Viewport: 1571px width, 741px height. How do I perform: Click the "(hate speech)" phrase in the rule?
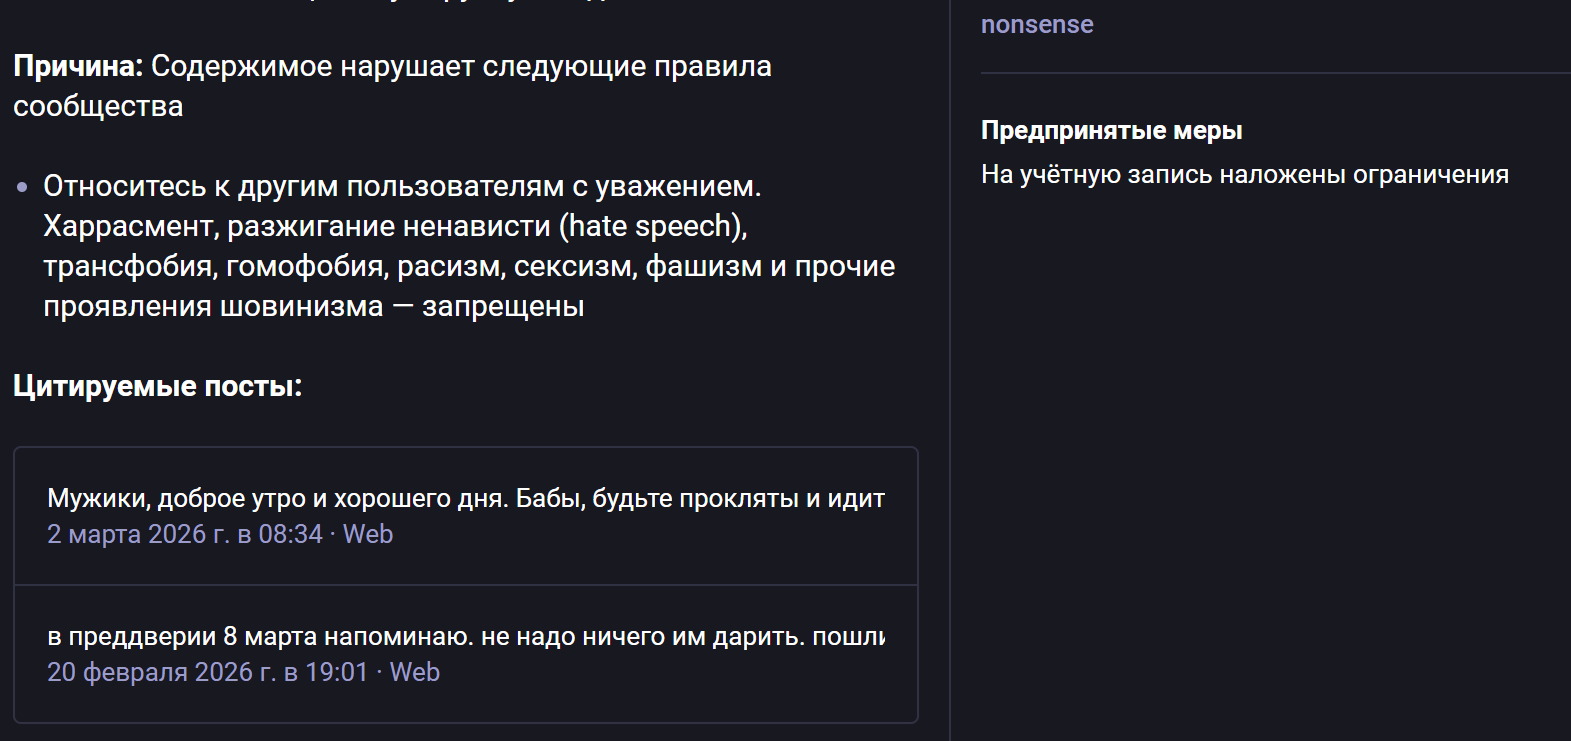[653, 227]
